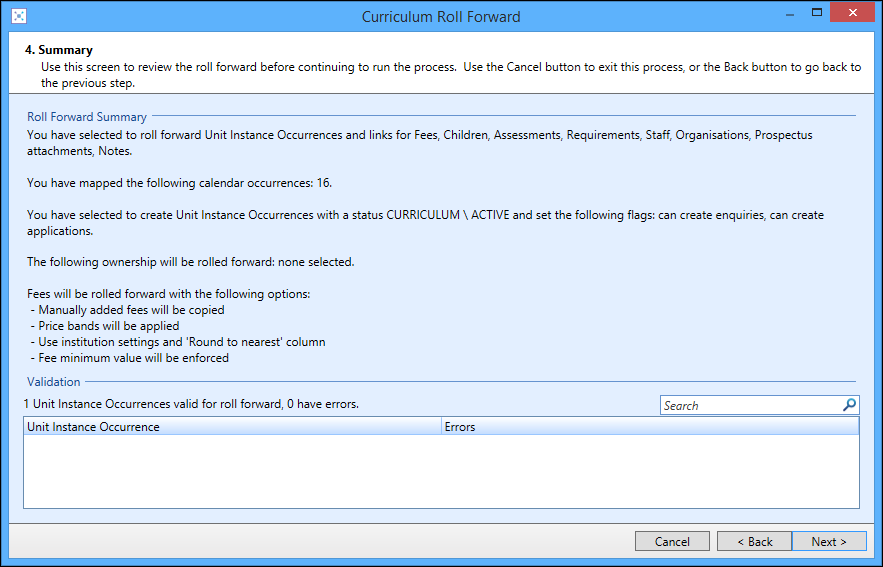Click the application icon in the title bar
Viewport: 883px width, 567px height.
[x=18, y=16]
